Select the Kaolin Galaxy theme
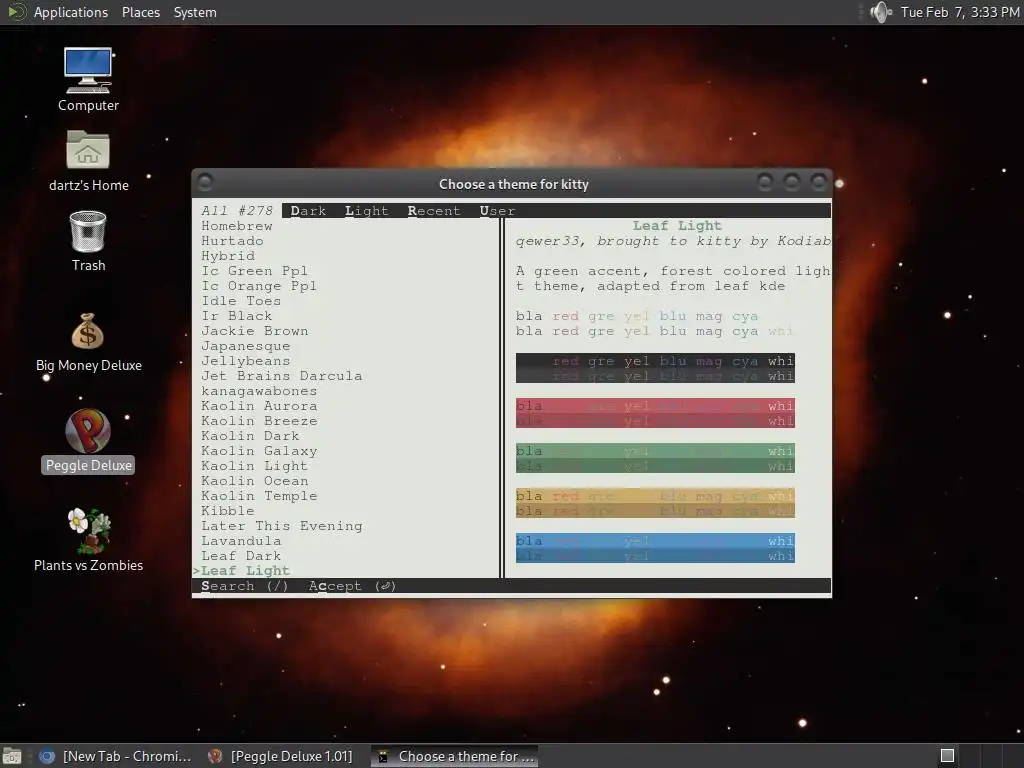The height and width of the screenshot is (768, 1024). (259, 451)
